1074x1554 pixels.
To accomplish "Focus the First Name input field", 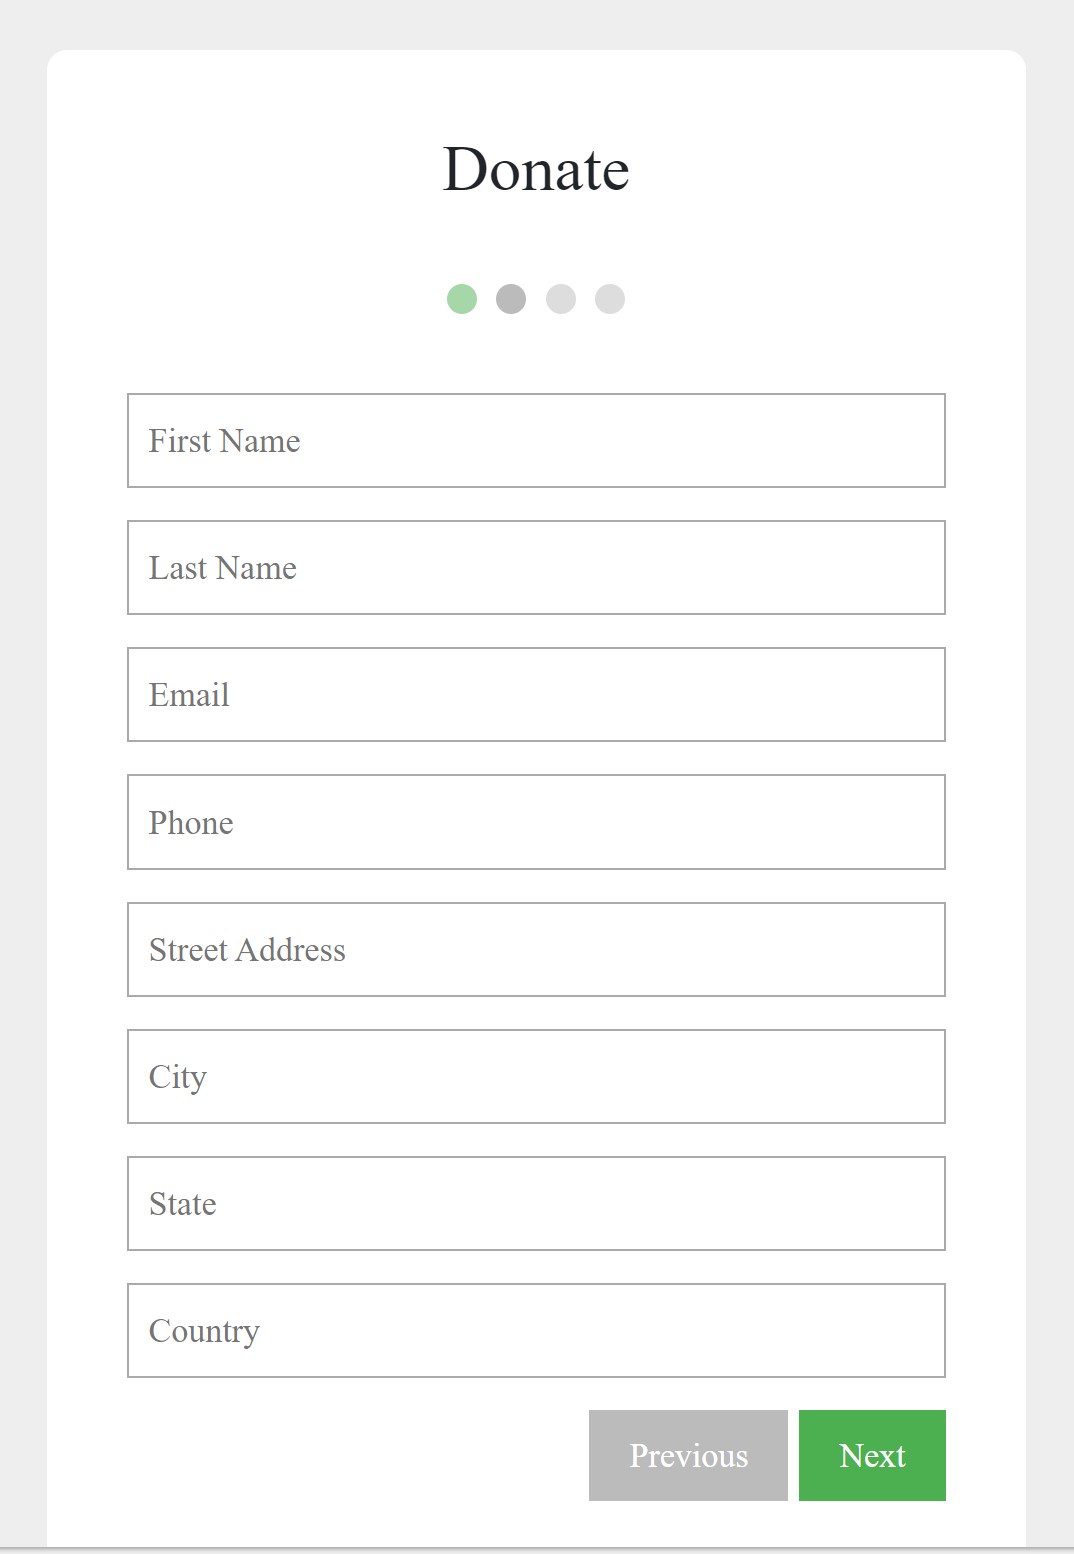I will (536, 440).
